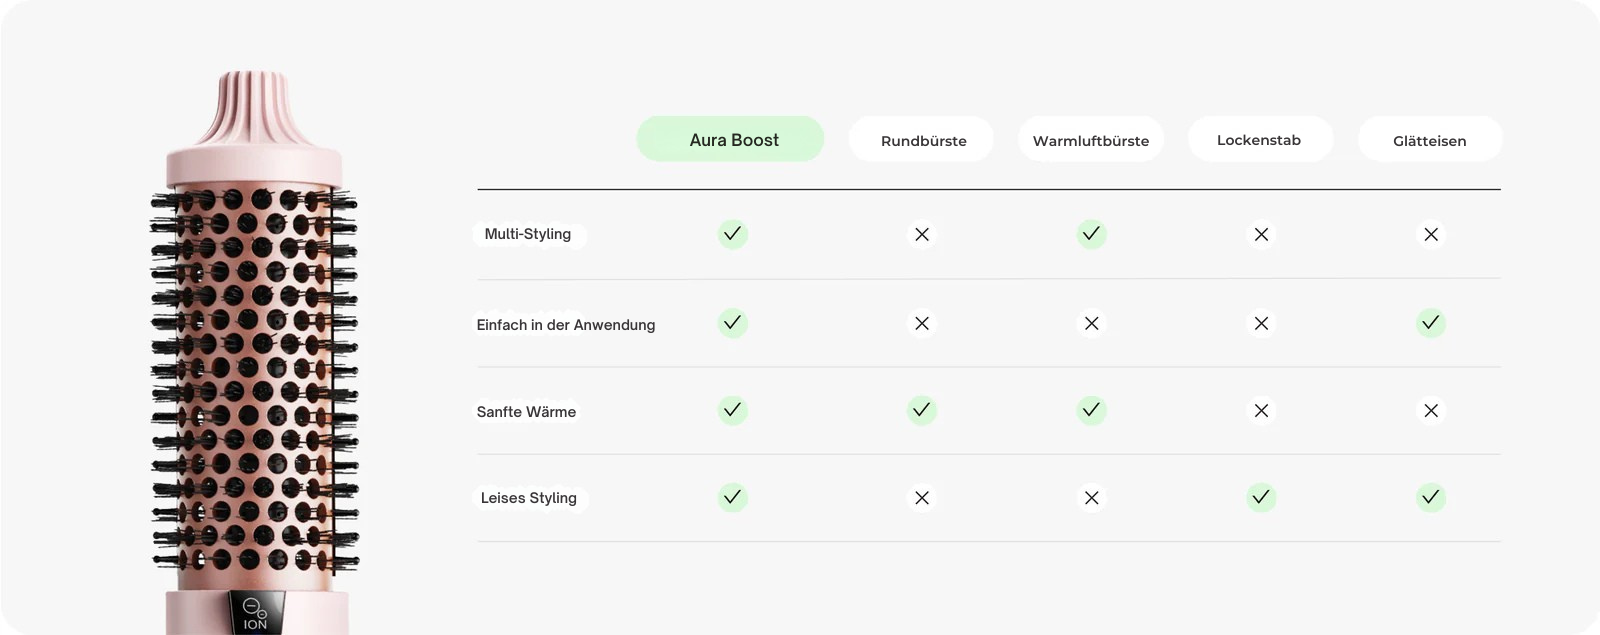Screen dimensions: 1600x635
Task: Click the Aura Boost Multi-Styling checkmark
Action: pyautogui.click(x=732, y=234)
